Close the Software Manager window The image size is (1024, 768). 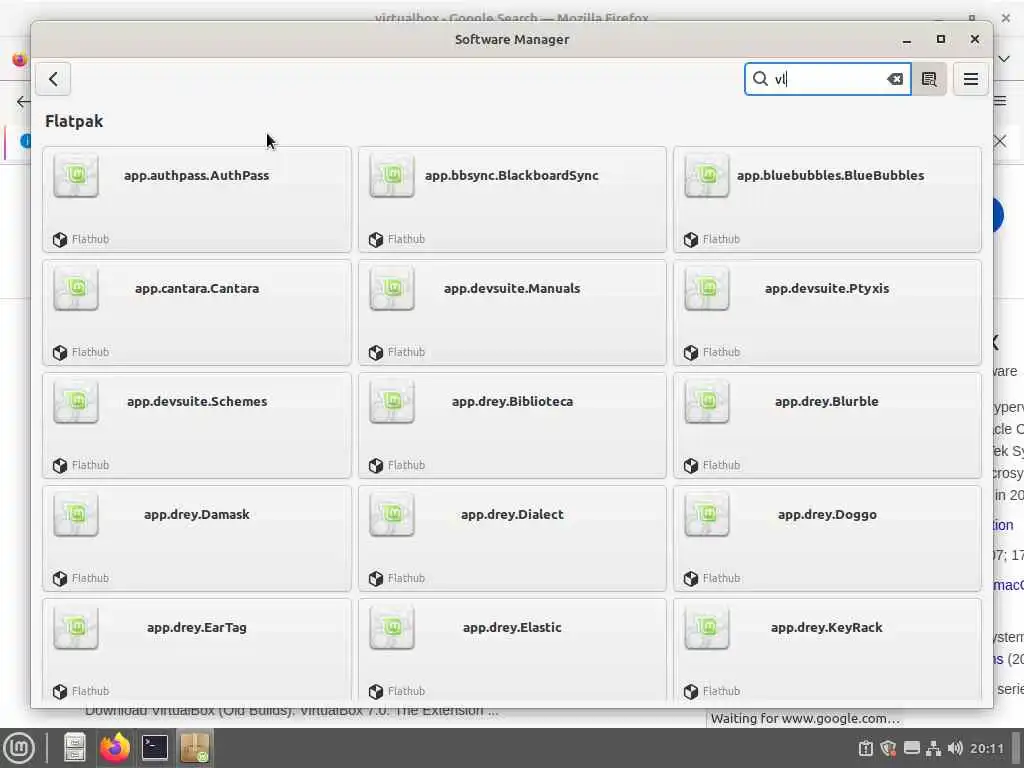[974, 39]
